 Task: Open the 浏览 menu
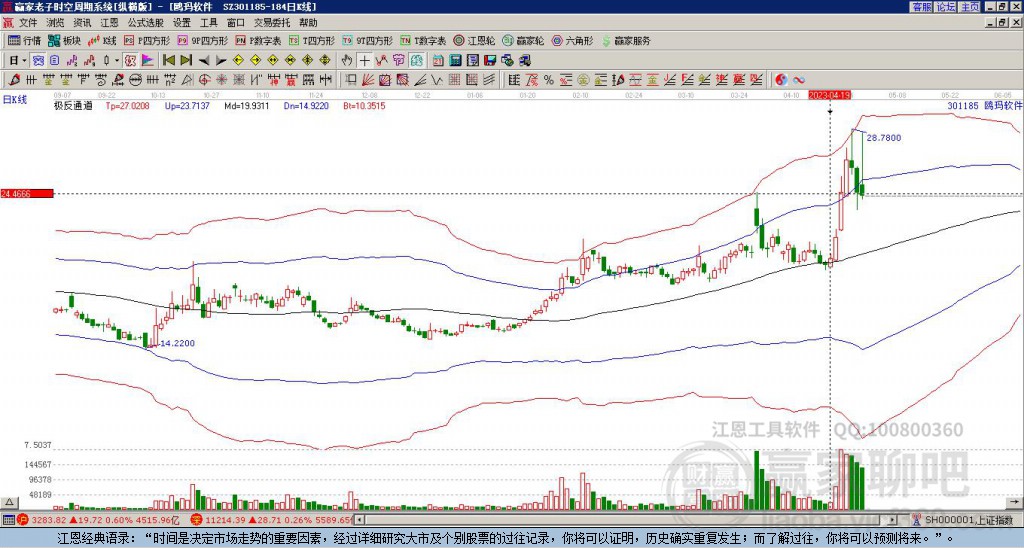[x=55, y=23]
